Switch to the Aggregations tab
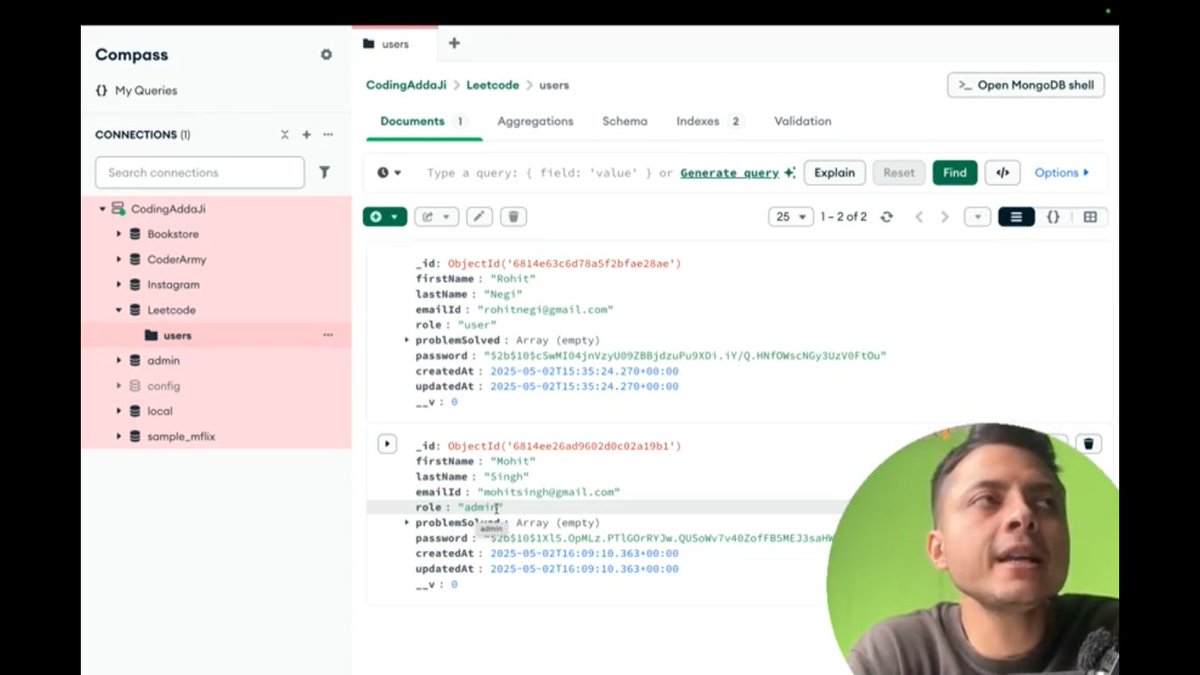Viewport: 1200px width, 675px height. (x=535, y=121)
